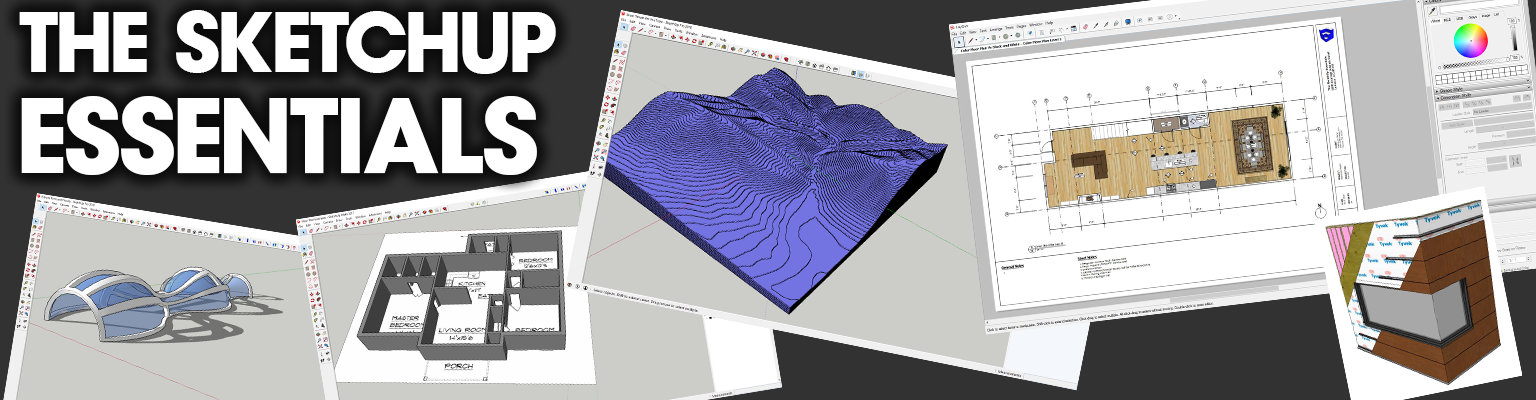Switch to the Grays tab in Colors panel
Image resolution: width=1536 pixels, height=400 pixels.
(x=1472, y=17)
